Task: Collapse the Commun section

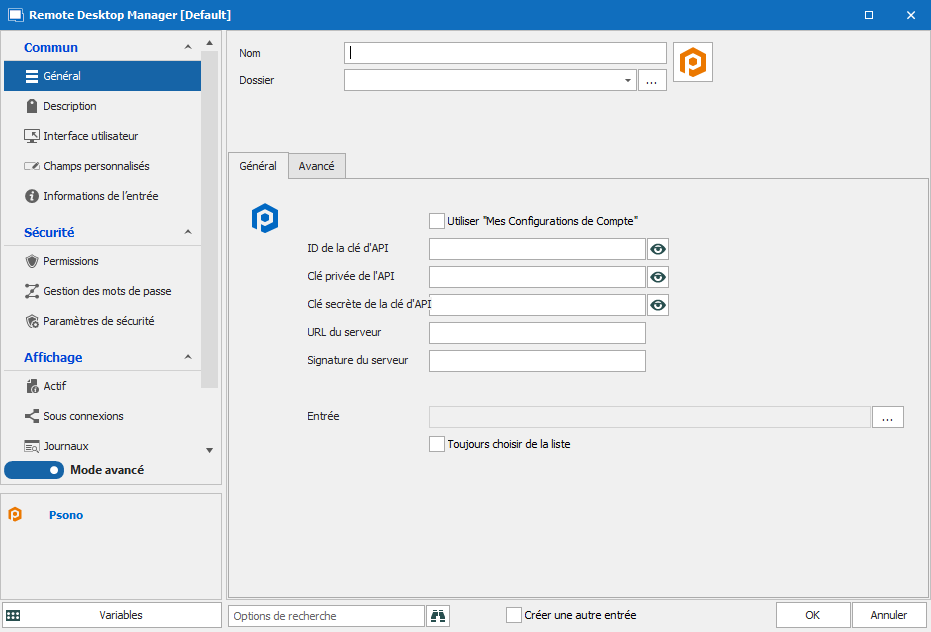Action: point(188,48)
